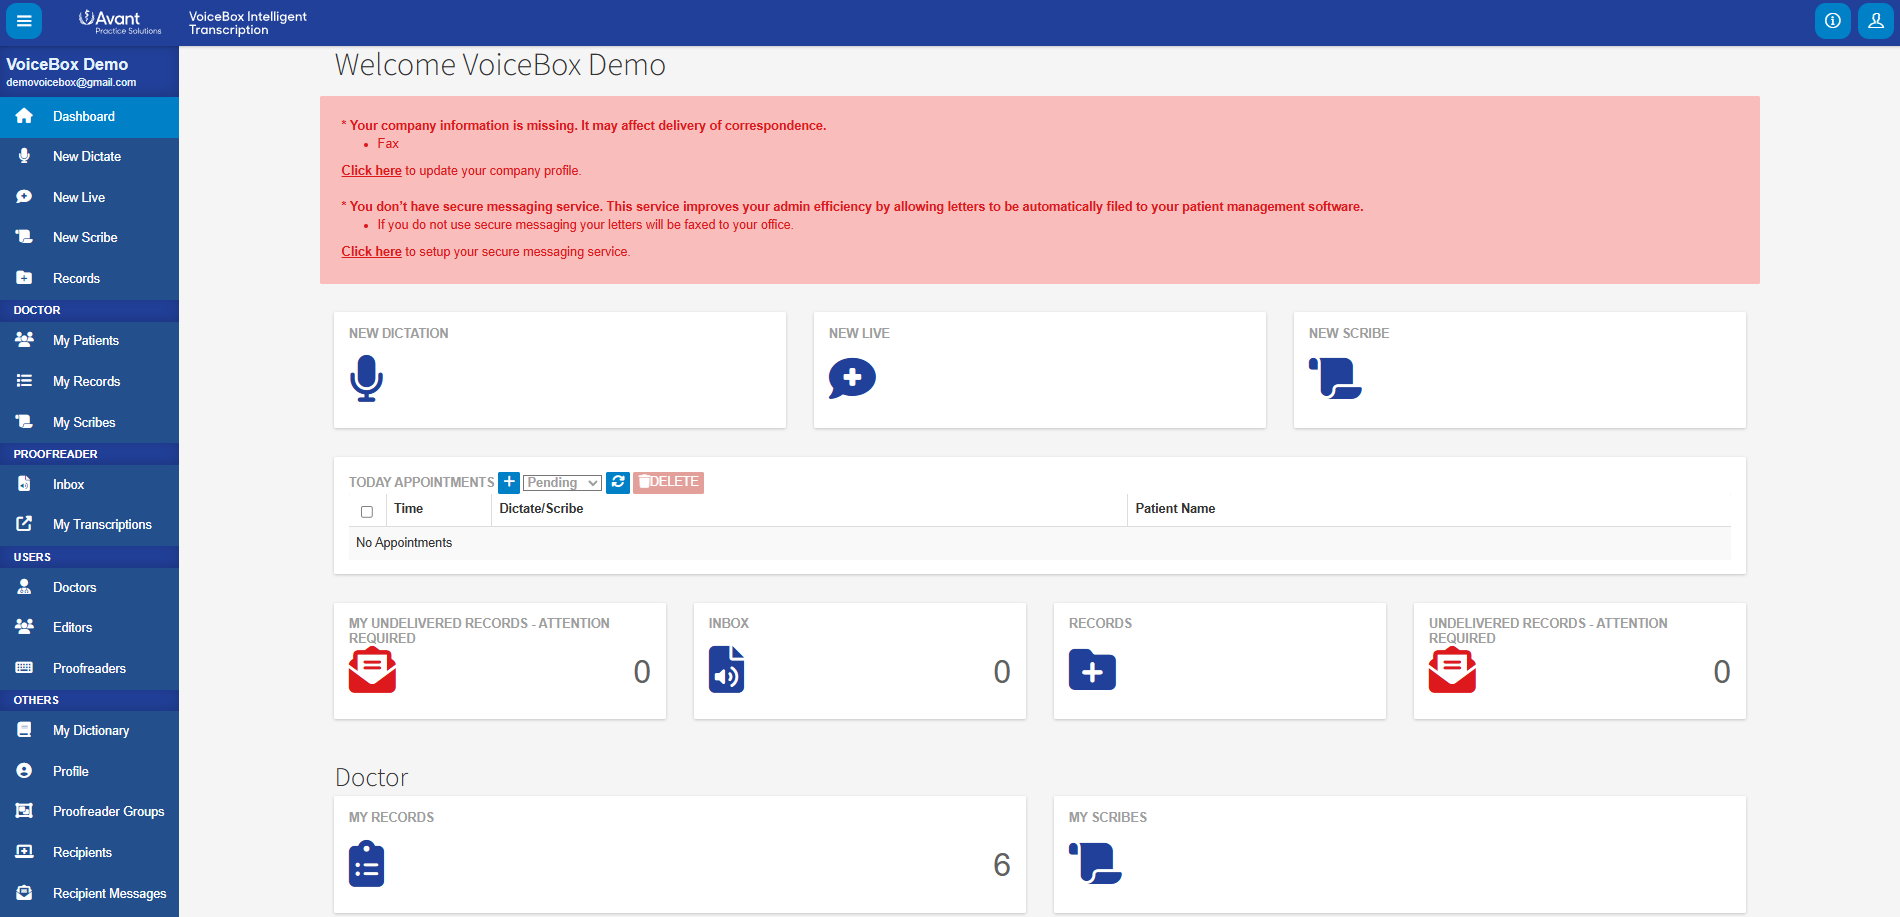
Task: Click the DELETE appointments button
Action: click(668, 482)
